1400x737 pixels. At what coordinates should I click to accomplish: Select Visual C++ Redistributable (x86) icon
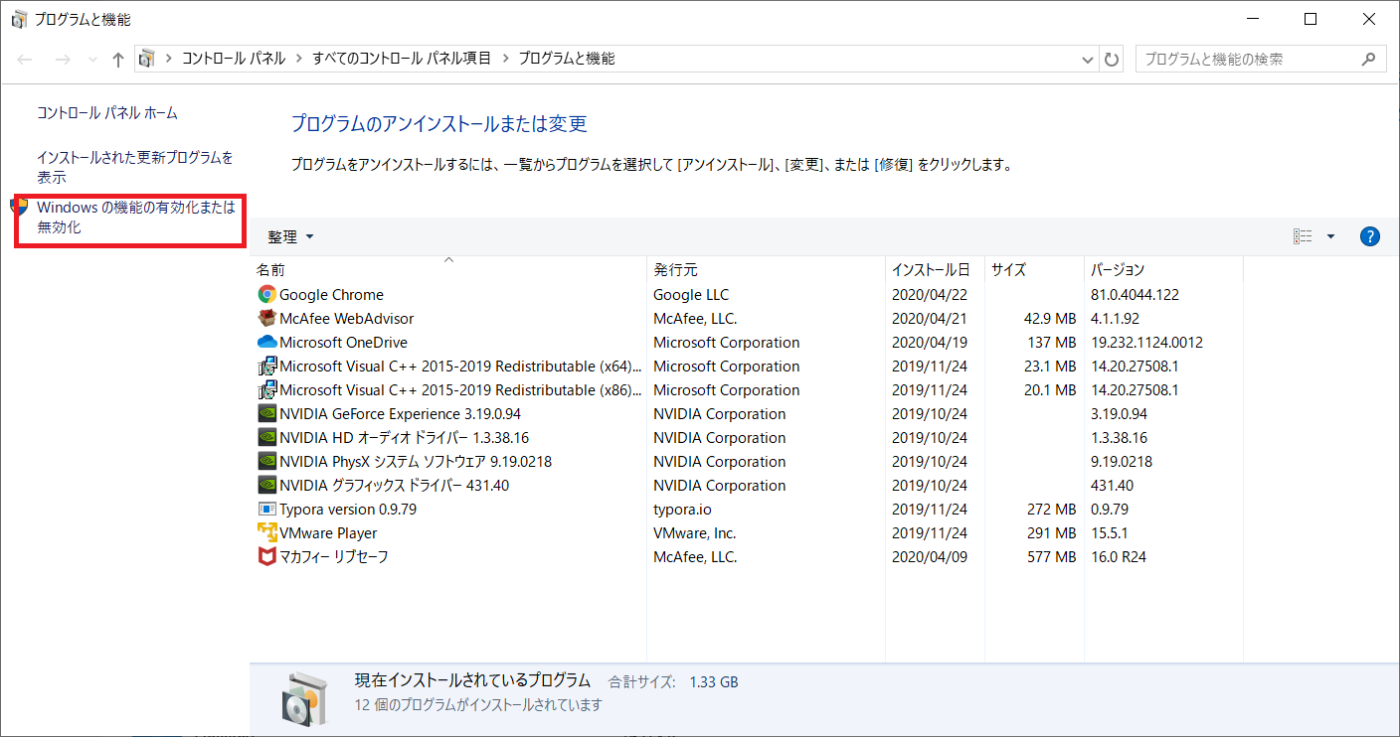267,390
